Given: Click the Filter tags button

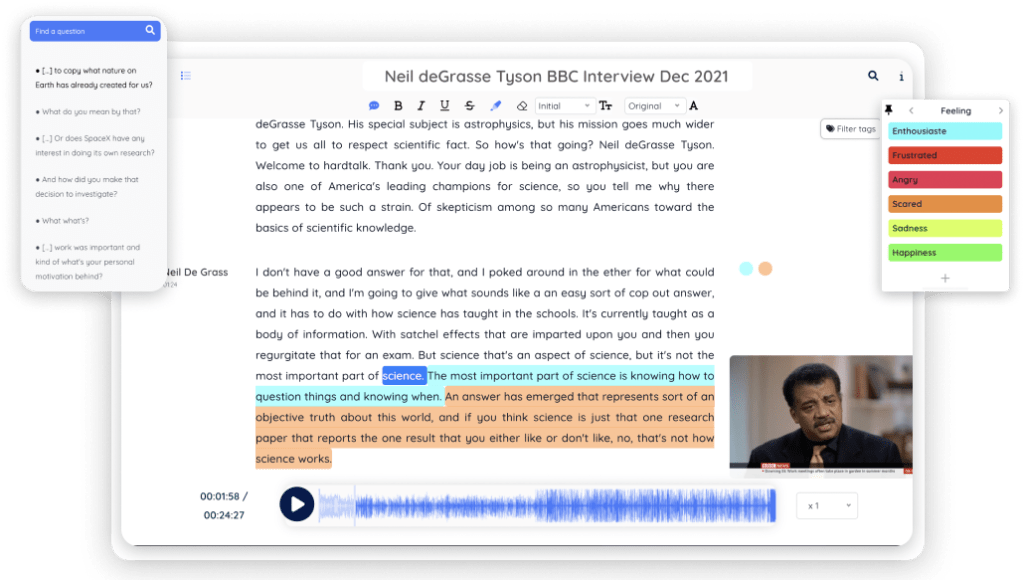Looking at the screenshot, I should click(x=850, y=129).
